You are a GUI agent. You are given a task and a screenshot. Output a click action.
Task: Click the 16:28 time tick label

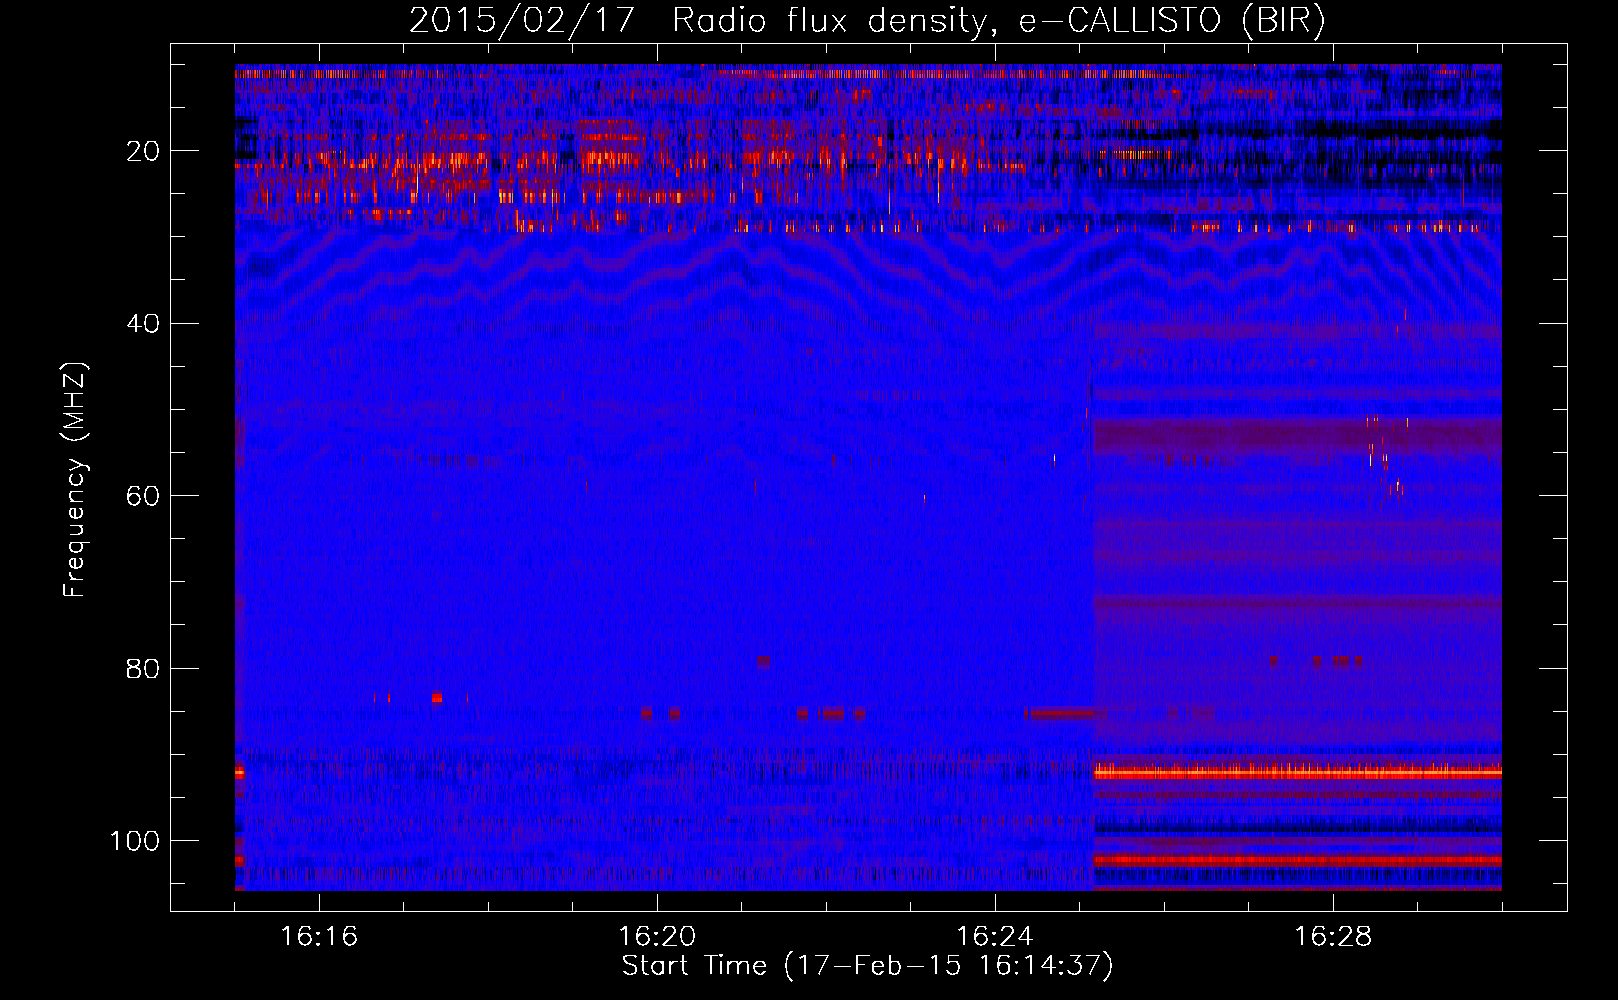(1333, 937)
